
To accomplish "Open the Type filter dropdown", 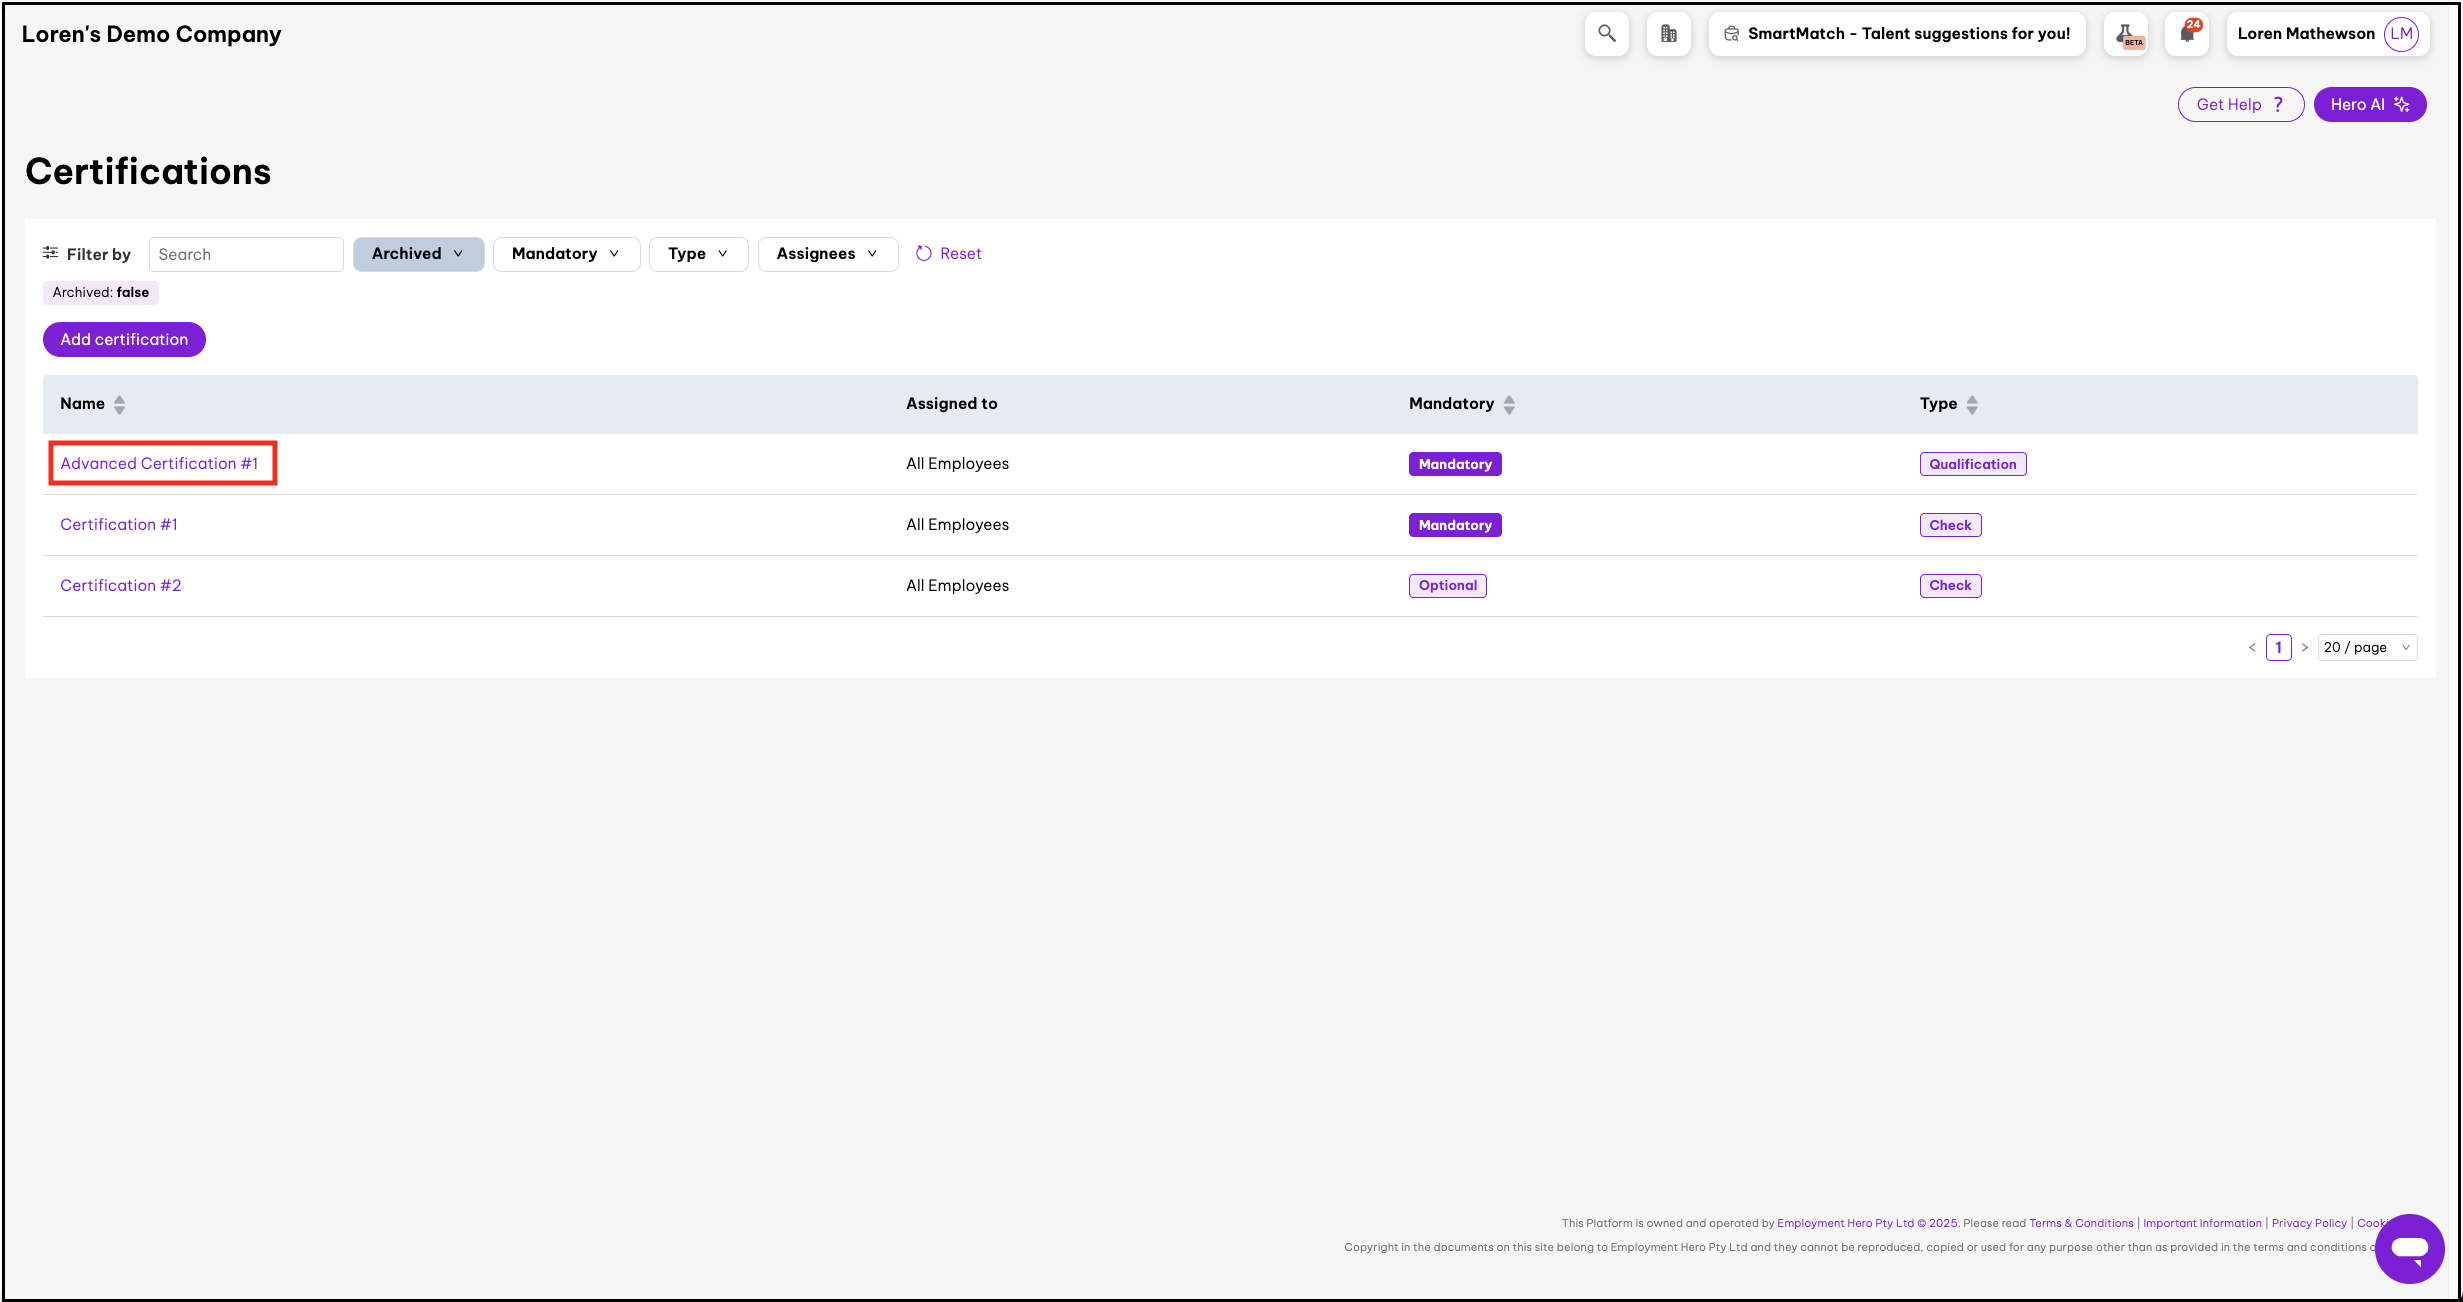I will coord(698,254).
